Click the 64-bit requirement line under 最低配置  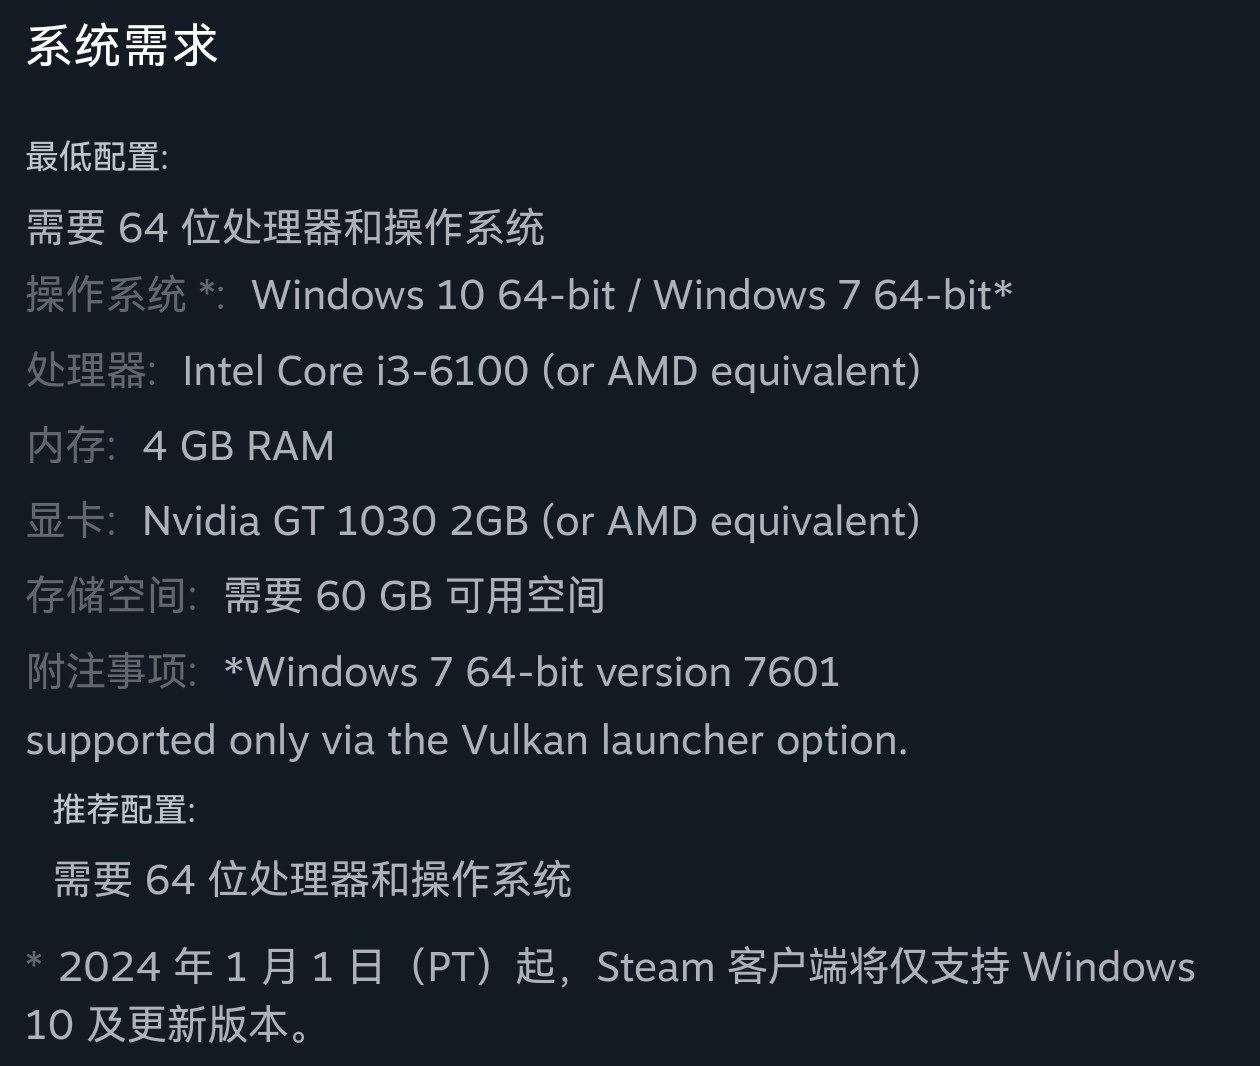[285, 228]
